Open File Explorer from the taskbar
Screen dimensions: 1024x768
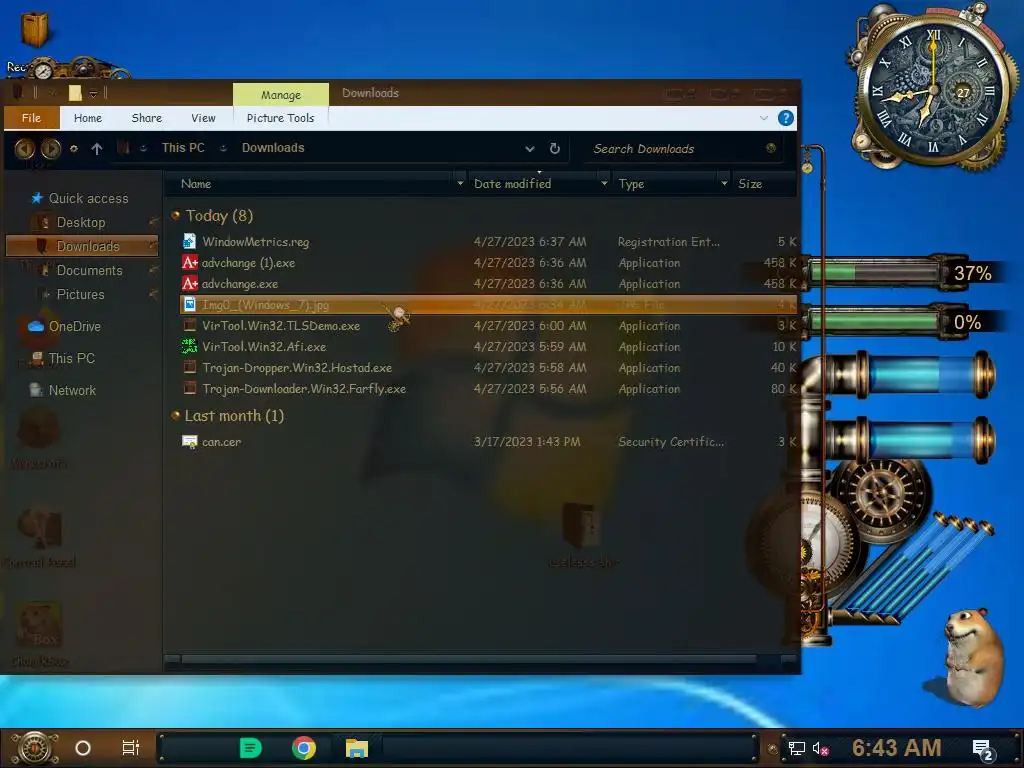click(357, 748)
